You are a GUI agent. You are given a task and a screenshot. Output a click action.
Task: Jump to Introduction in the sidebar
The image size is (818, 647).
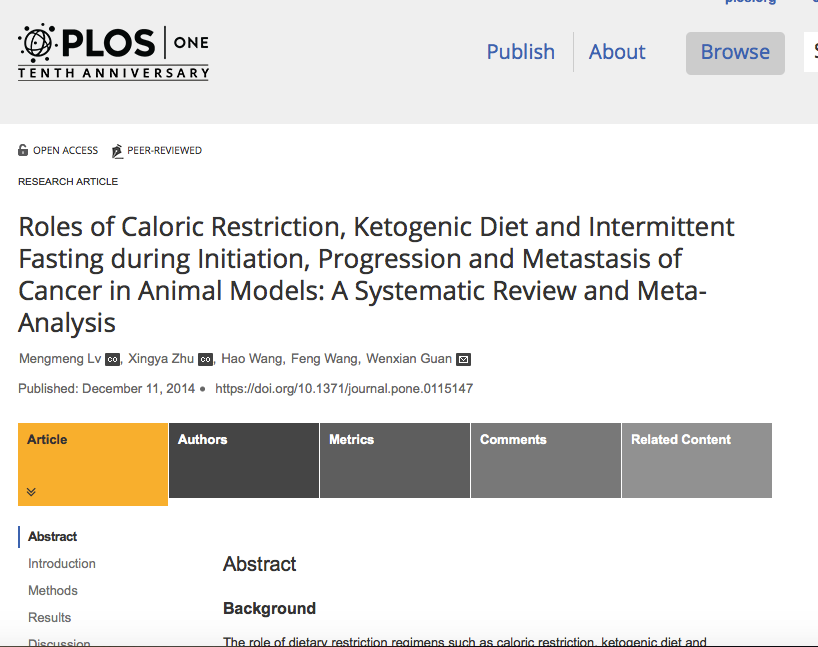[x=62, y=564]
